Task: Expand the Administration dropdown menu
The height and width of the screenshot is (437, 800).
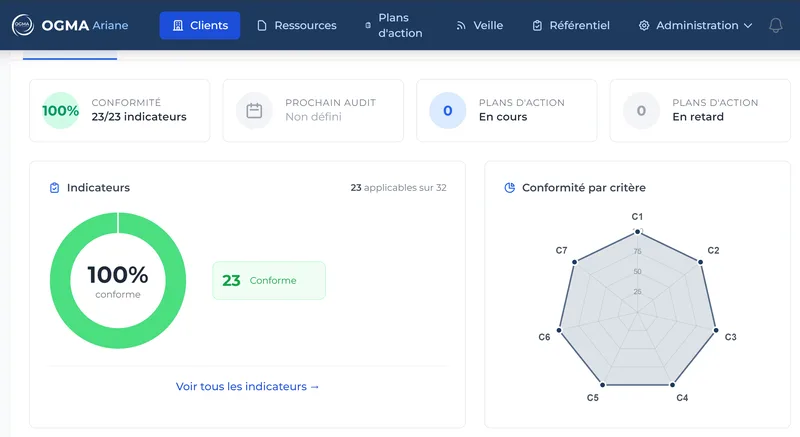Action: 695,25
